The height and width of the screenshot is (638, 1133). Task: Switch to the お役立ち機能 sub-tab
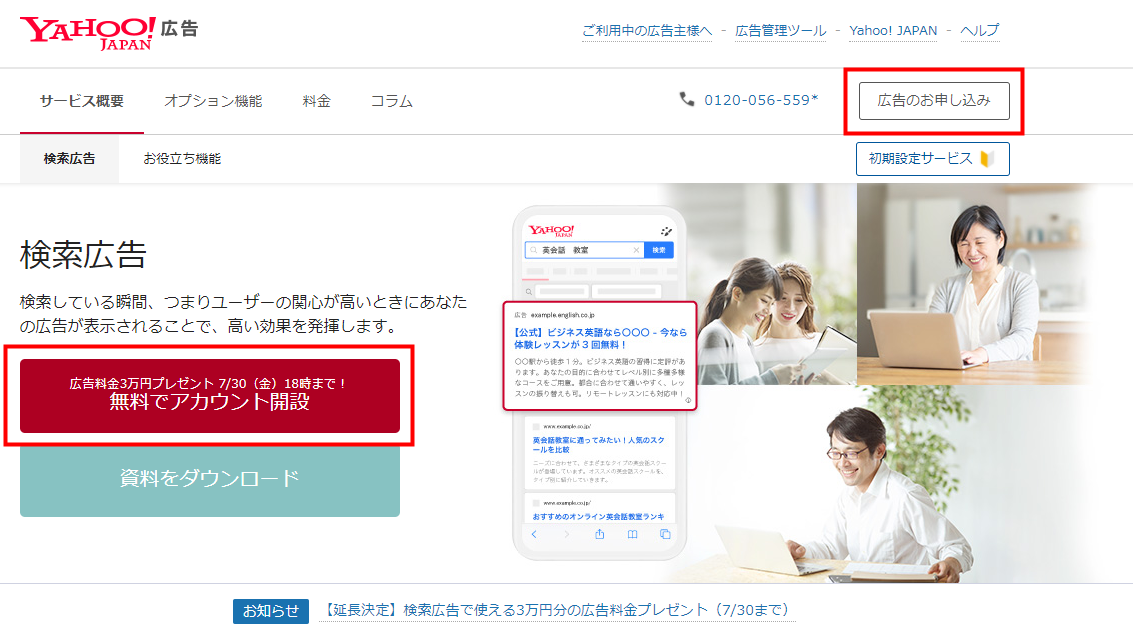[182, 159]
